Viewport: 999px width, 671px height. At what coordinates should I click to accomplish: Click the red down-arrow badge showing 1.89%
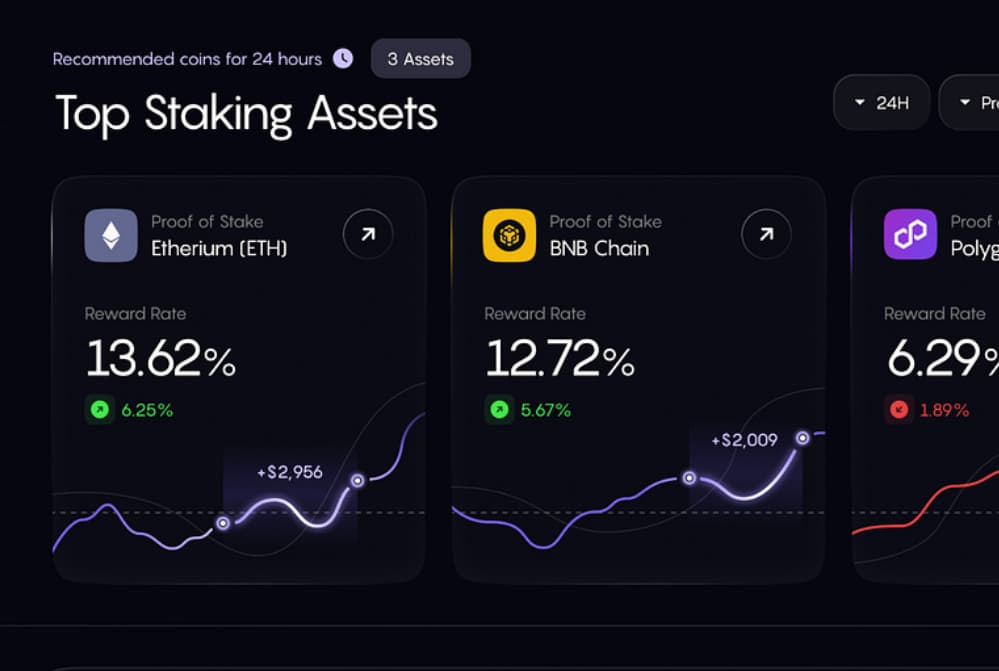[897, 409]
